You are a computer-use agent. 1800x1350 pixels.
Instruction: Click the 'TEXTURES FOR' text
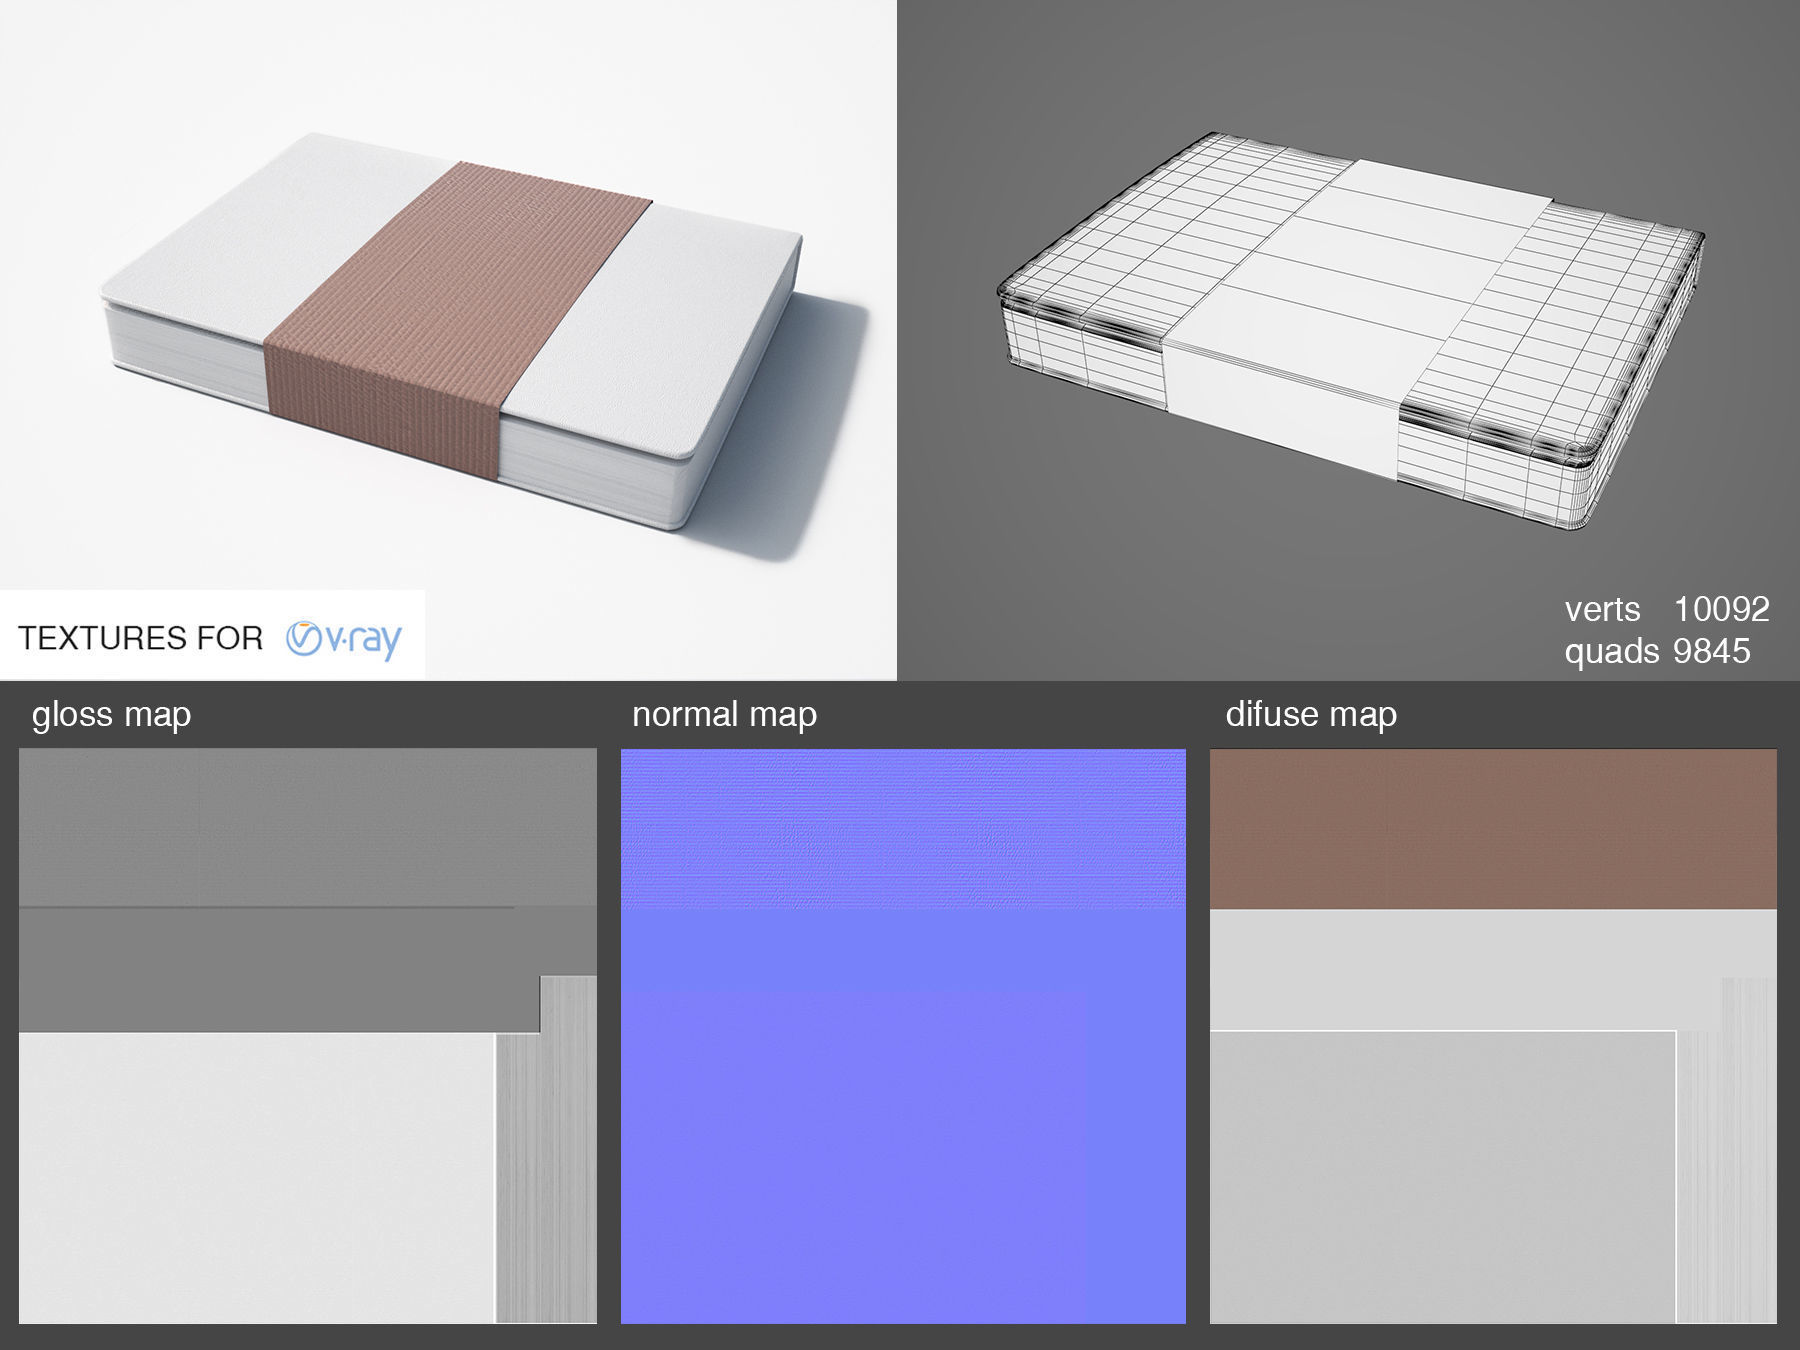pyautogui.click(x=140, y=638)
